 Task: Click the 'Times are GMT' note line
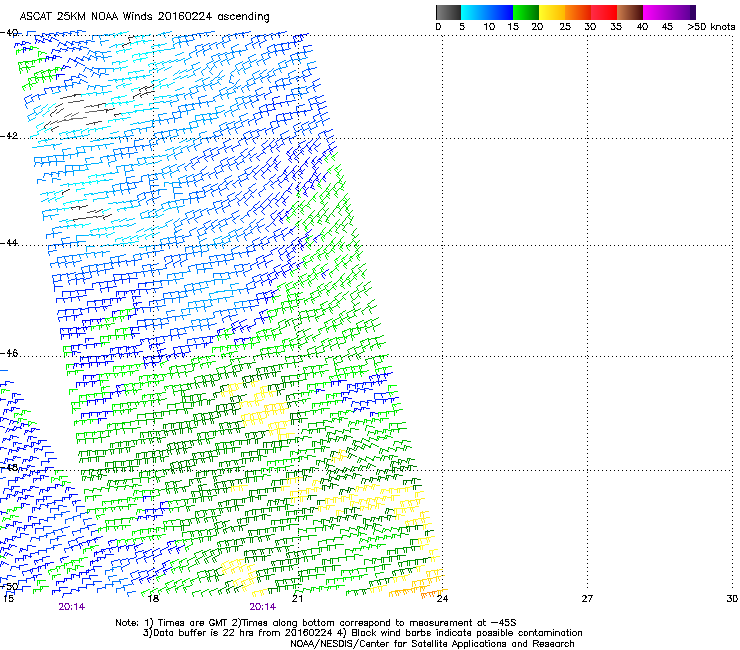pyautogui.click(x=316, y=623)
